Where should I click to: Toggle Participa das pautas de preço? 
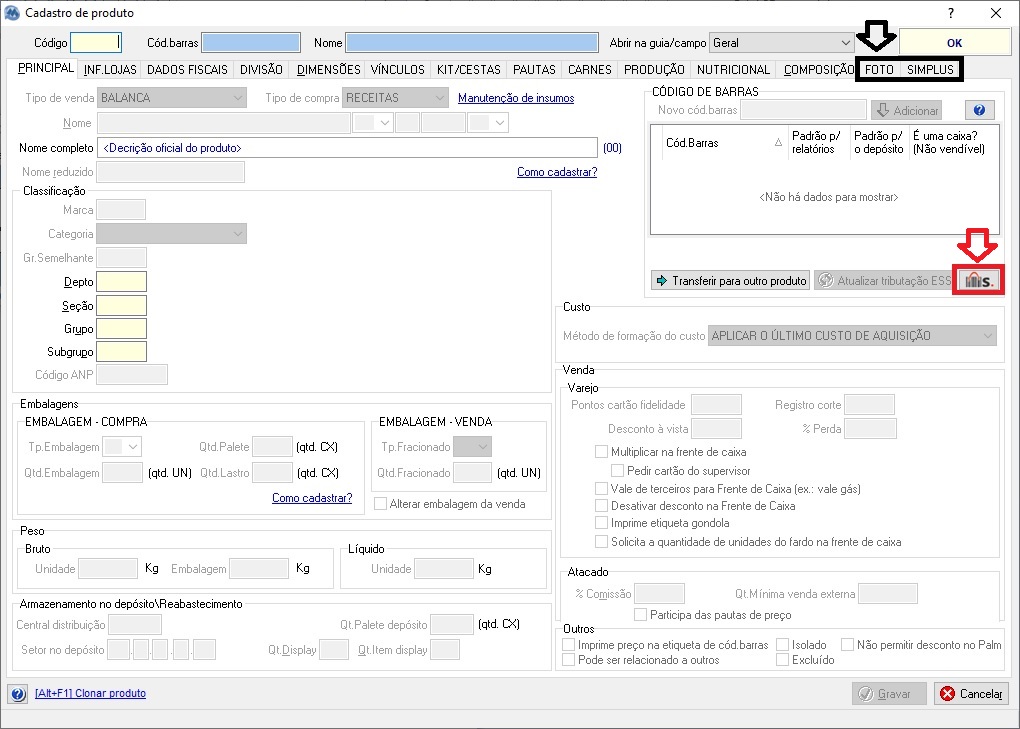click(x=640, y=615)
